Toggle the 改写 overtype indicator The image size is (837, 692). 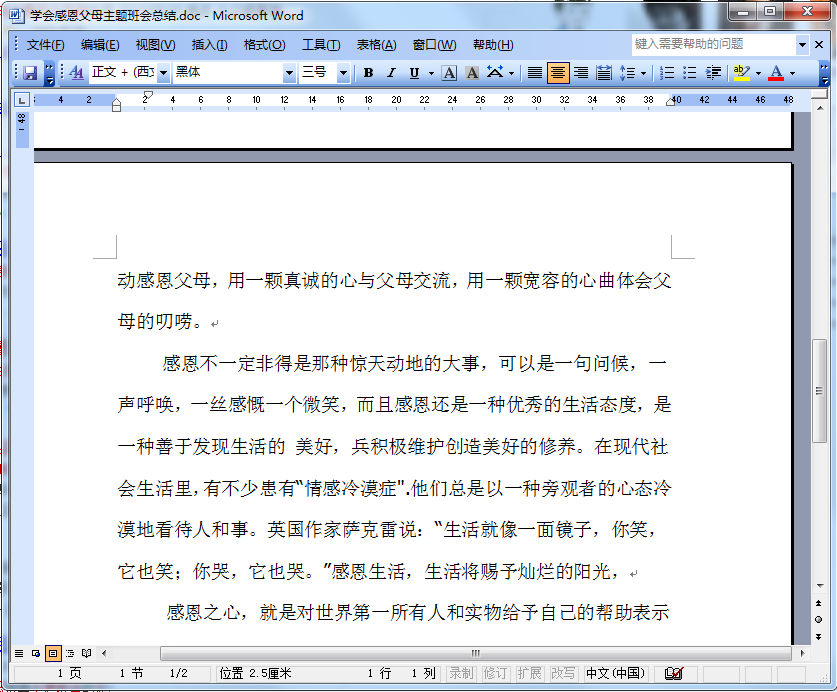[564, 673]
